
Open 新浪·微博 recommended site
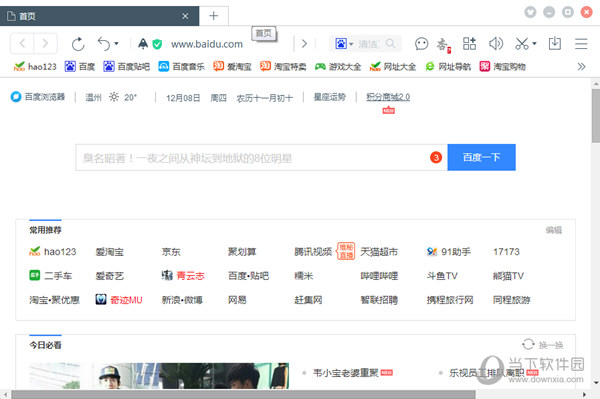tap(182, 300)
